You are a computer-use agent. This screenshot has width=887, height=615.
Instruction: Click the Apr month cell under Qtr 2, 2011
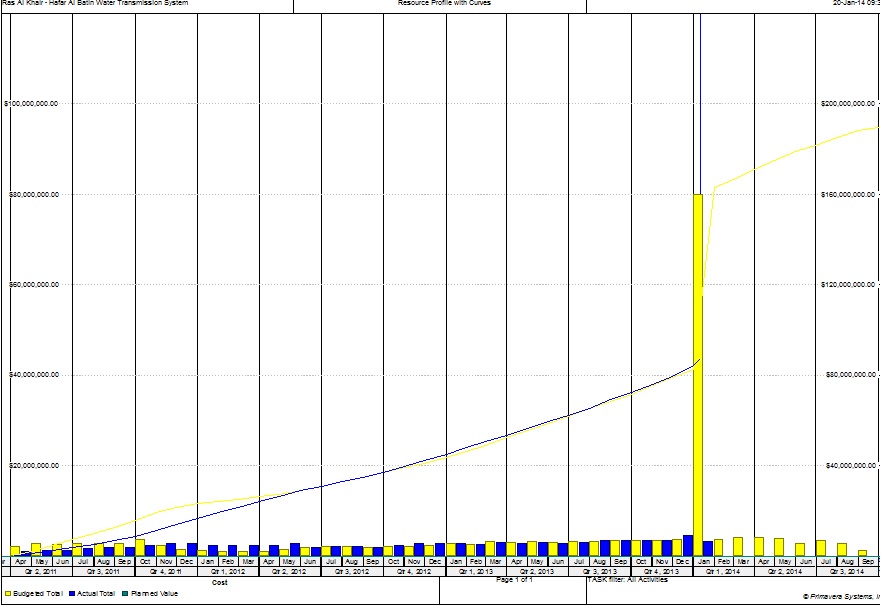click(21, 562)
